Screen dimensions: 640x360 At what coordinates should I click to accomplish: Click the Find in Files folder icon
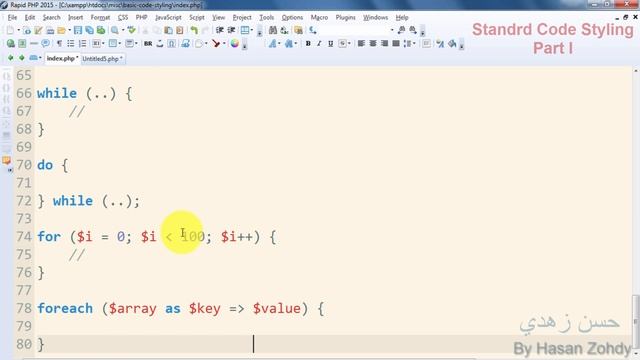pos(298,30)
